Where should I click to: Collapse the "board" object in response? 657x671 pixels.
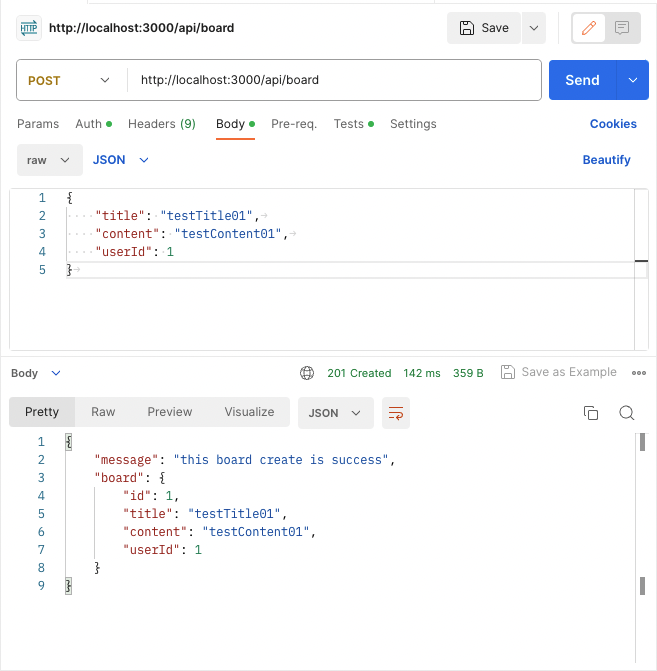coord(130,478)
